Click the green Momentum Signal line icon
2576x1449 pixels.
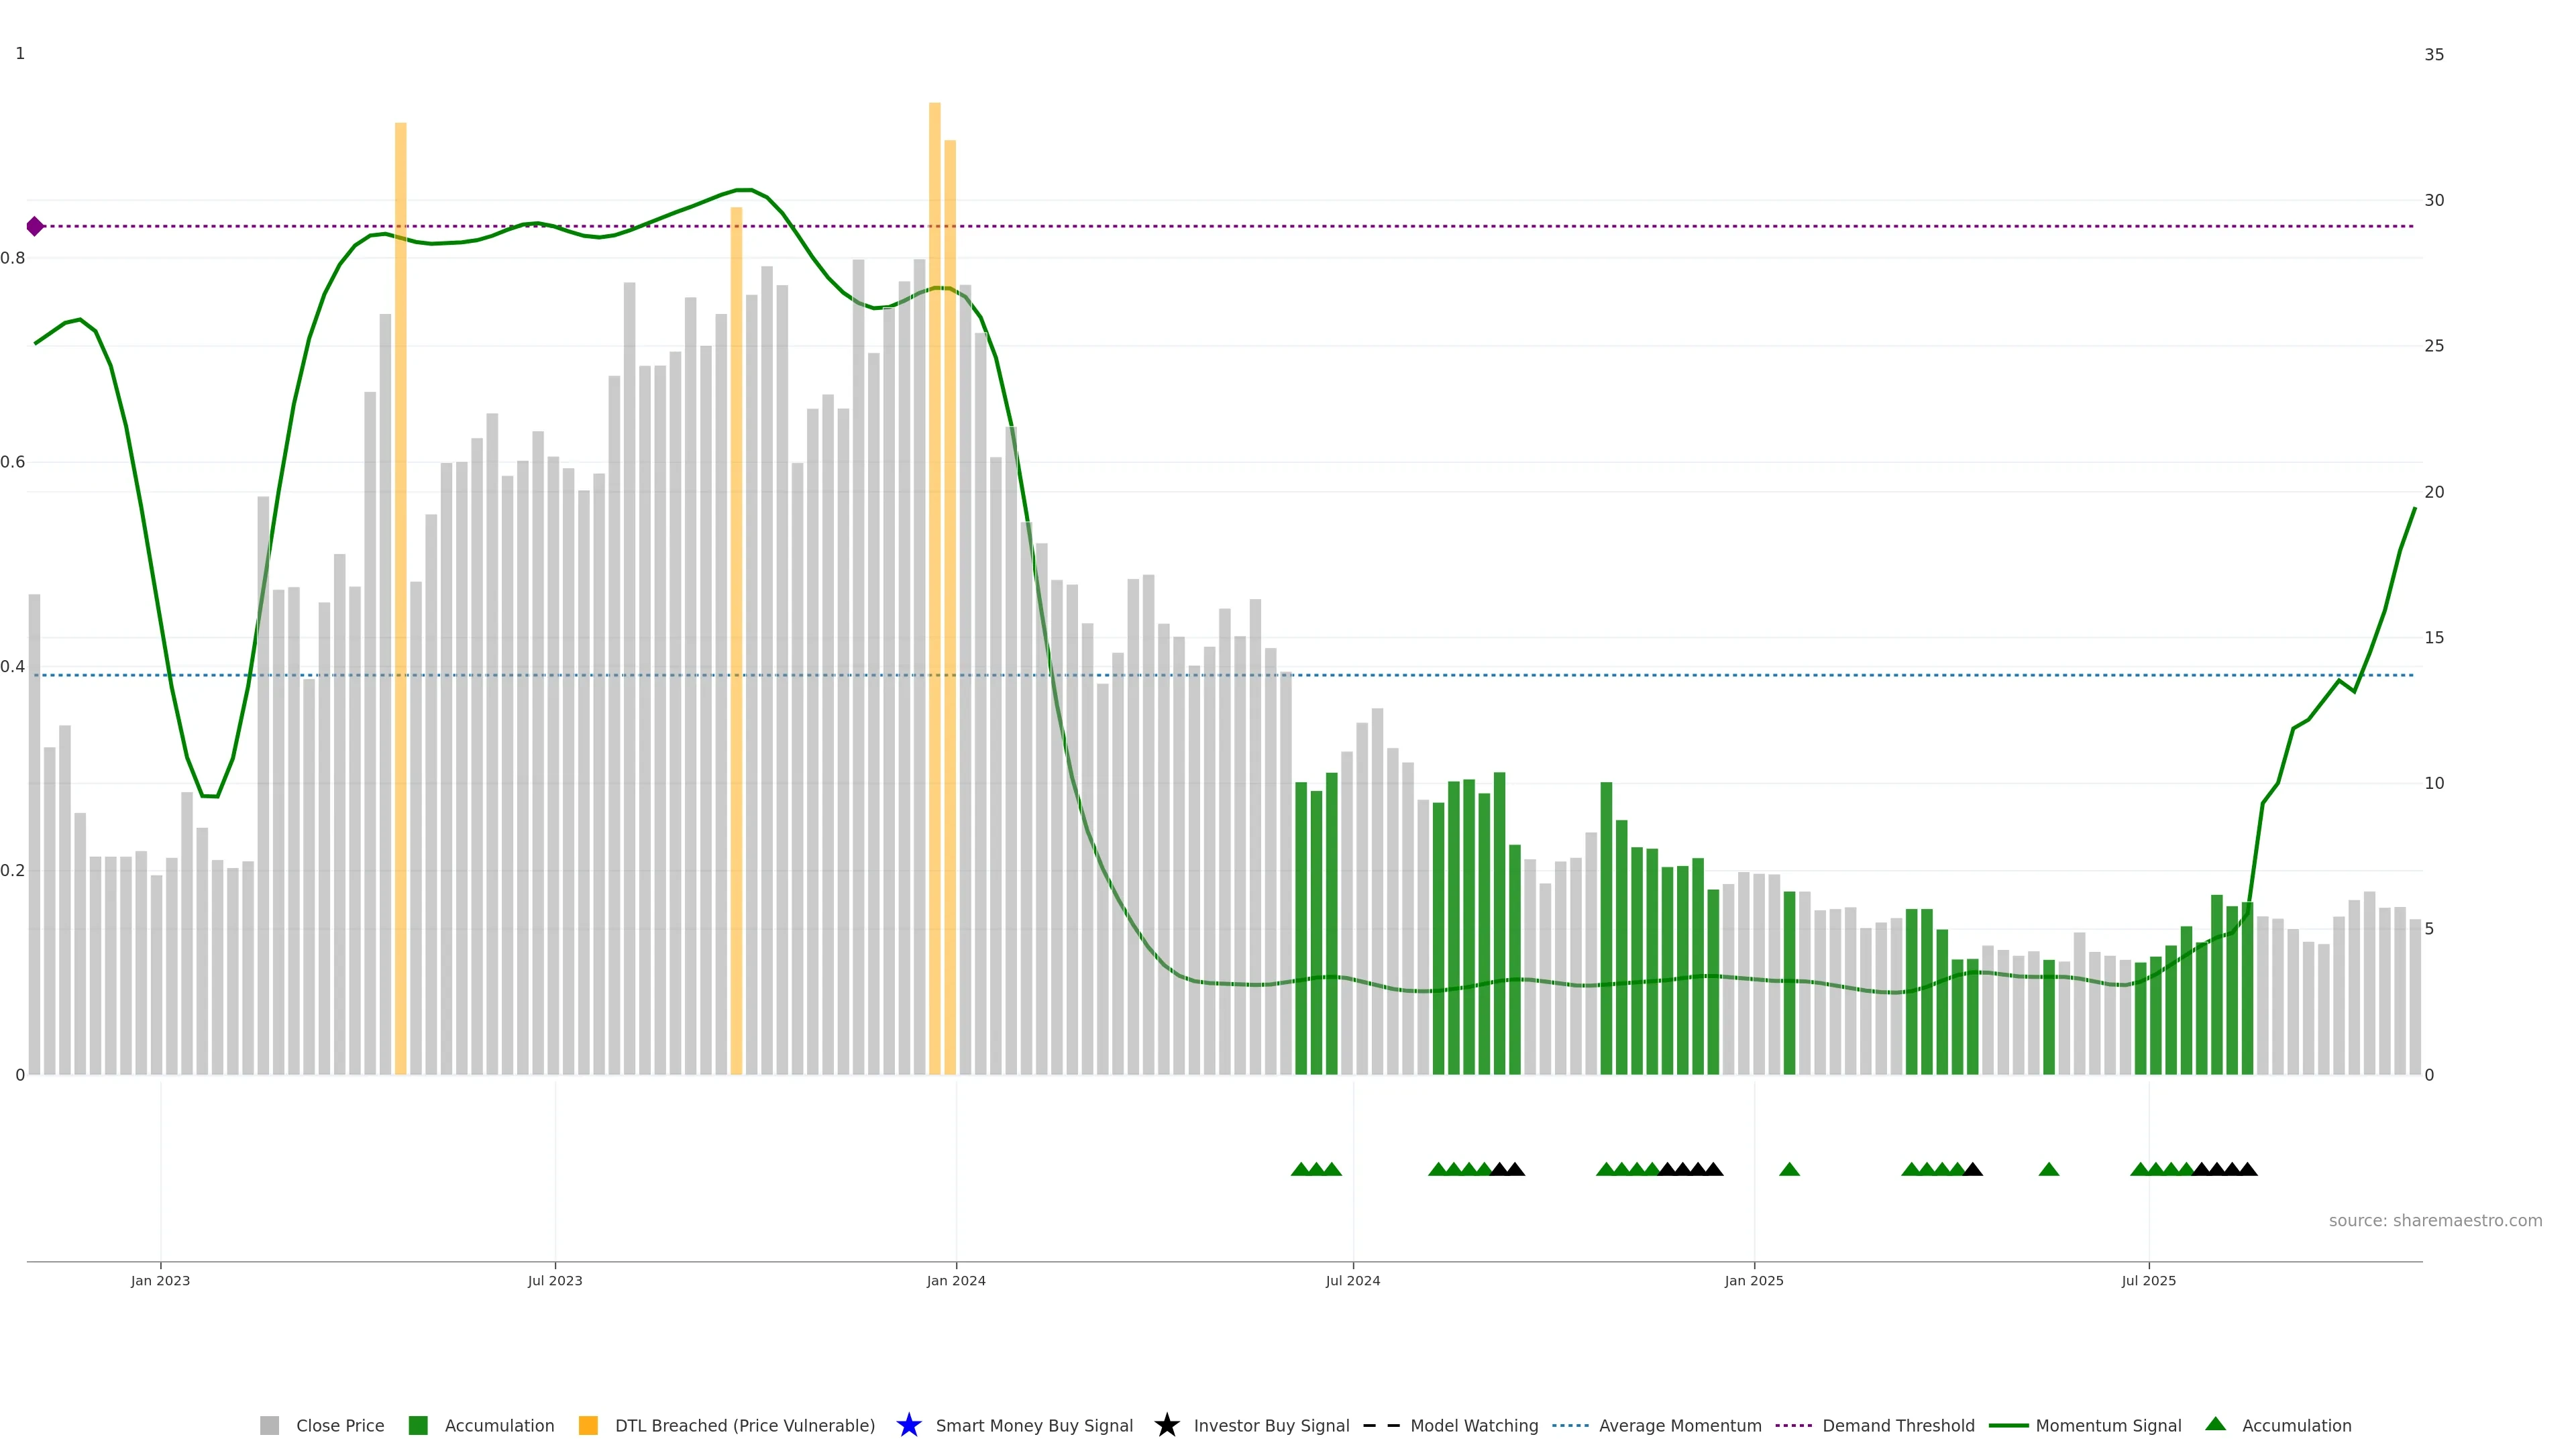(x=2008, y=1425)
